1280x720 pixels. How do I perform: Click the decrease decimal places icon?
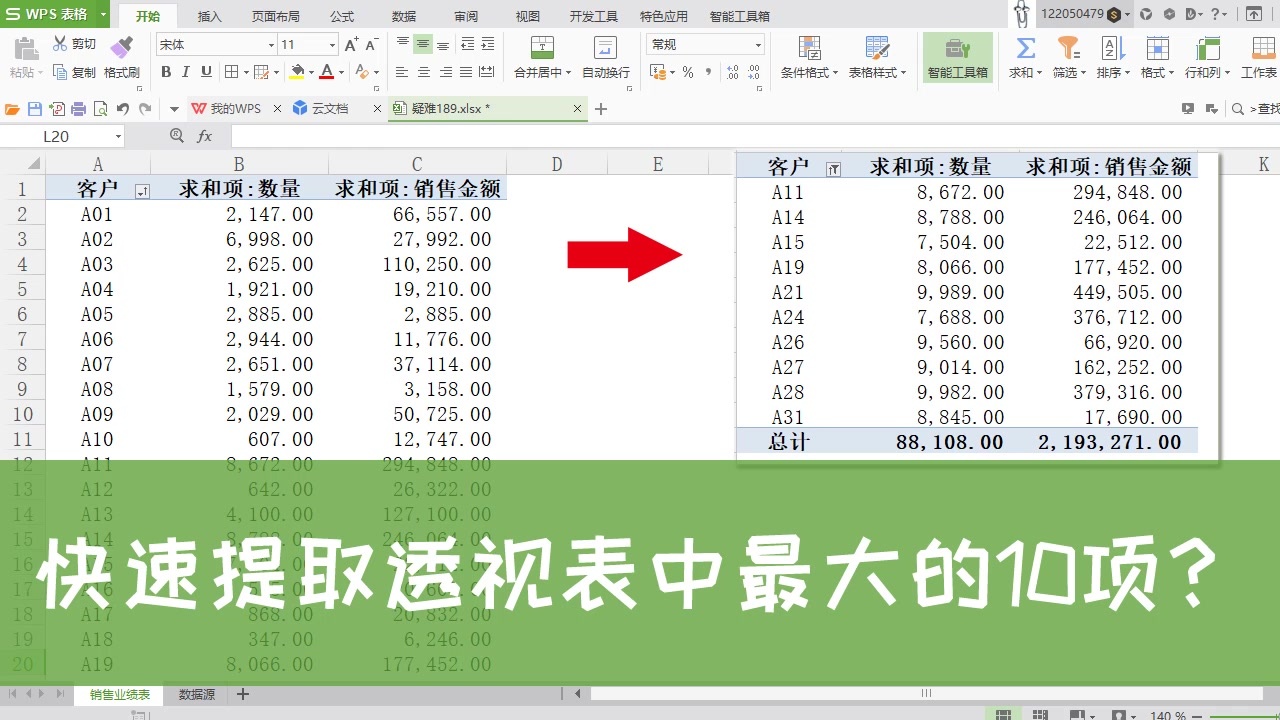(755, 72)
